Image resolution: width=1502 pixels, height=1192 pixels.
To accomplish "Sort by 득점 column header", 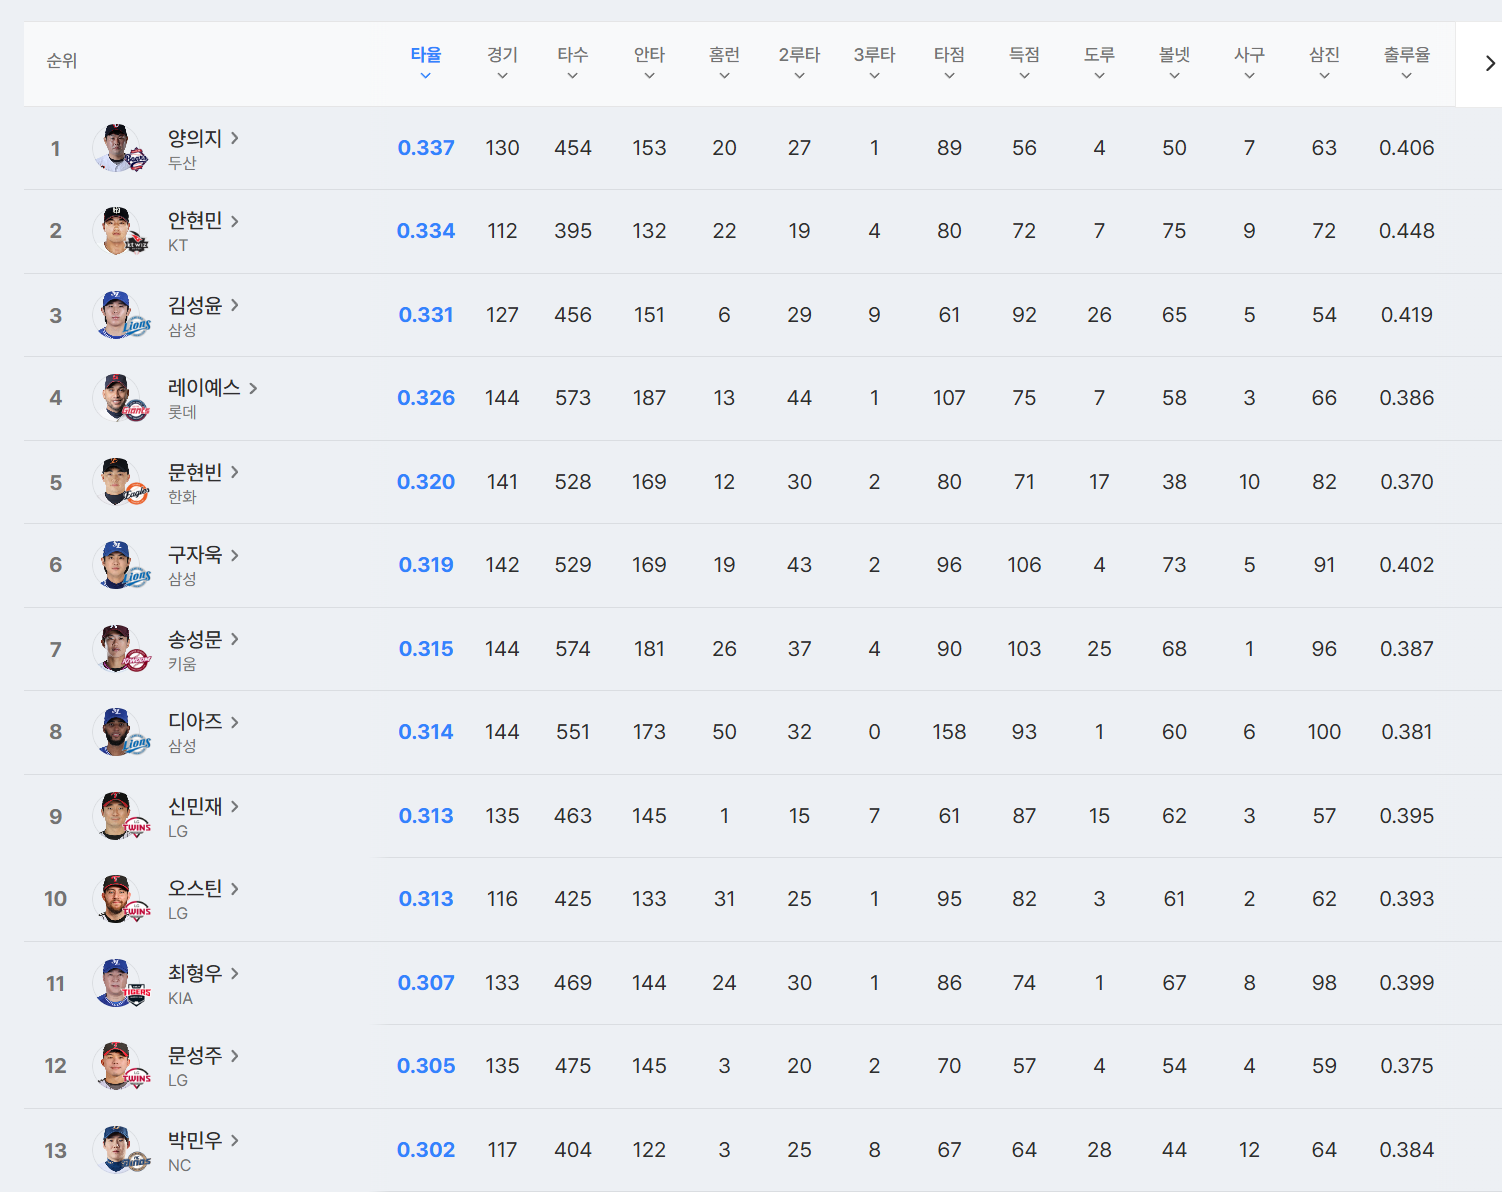I will coord(1024,62).
